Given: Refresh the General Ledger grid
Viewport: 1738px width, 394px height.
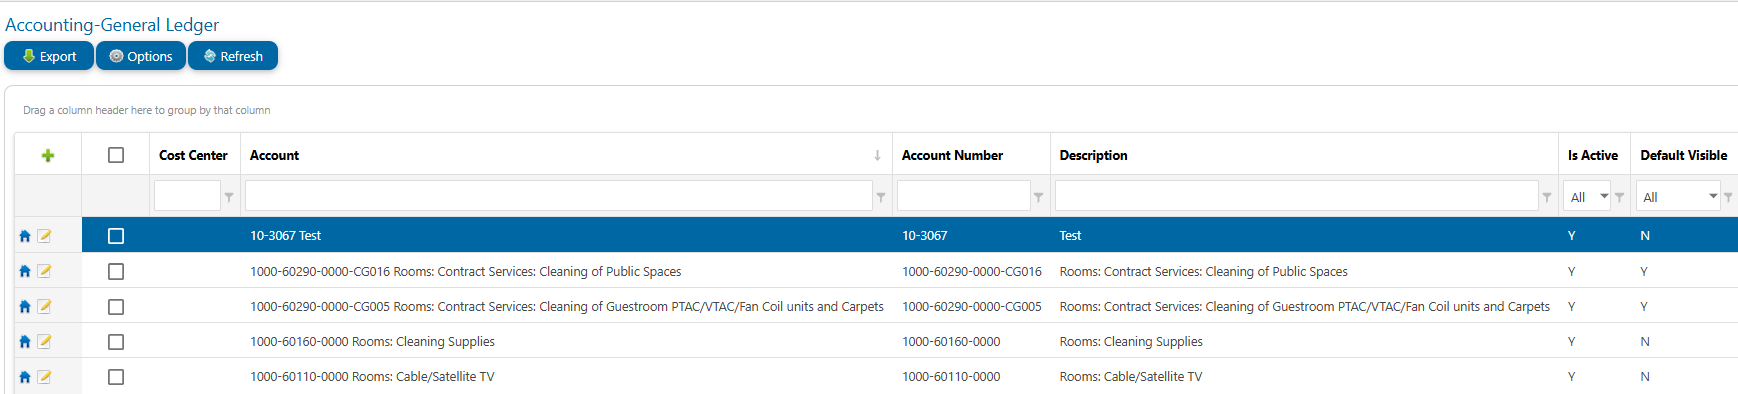Looking at the screenshot, I should (233, 56).
